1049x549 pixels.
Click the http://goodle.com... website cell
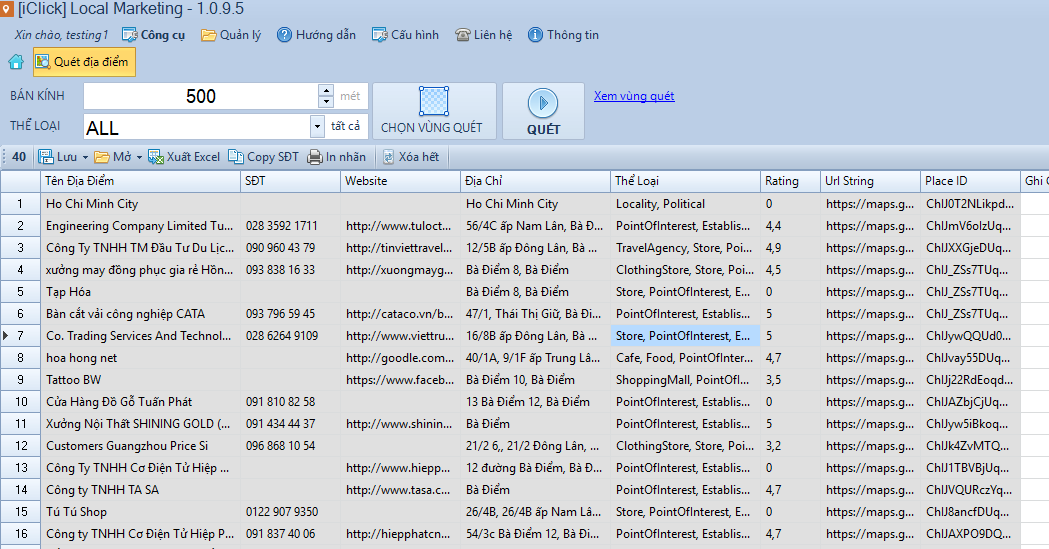click(x=400, y=358)
